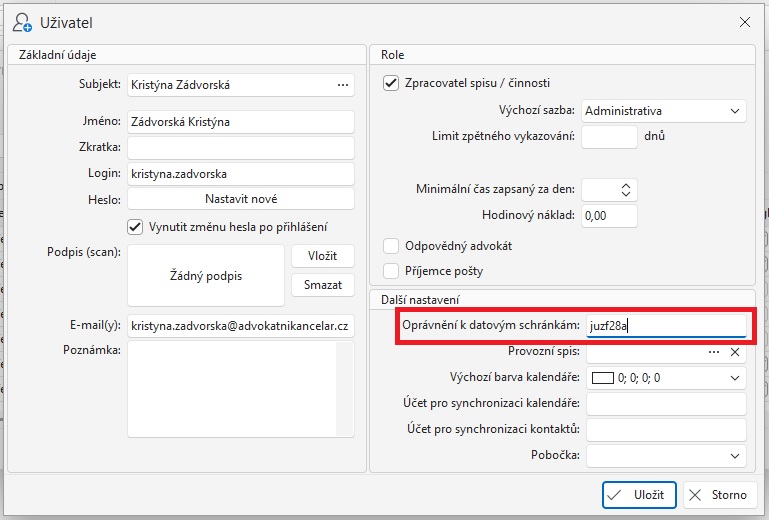
Task: Click Smazat to delete signature
Action: tap(322, 285)
